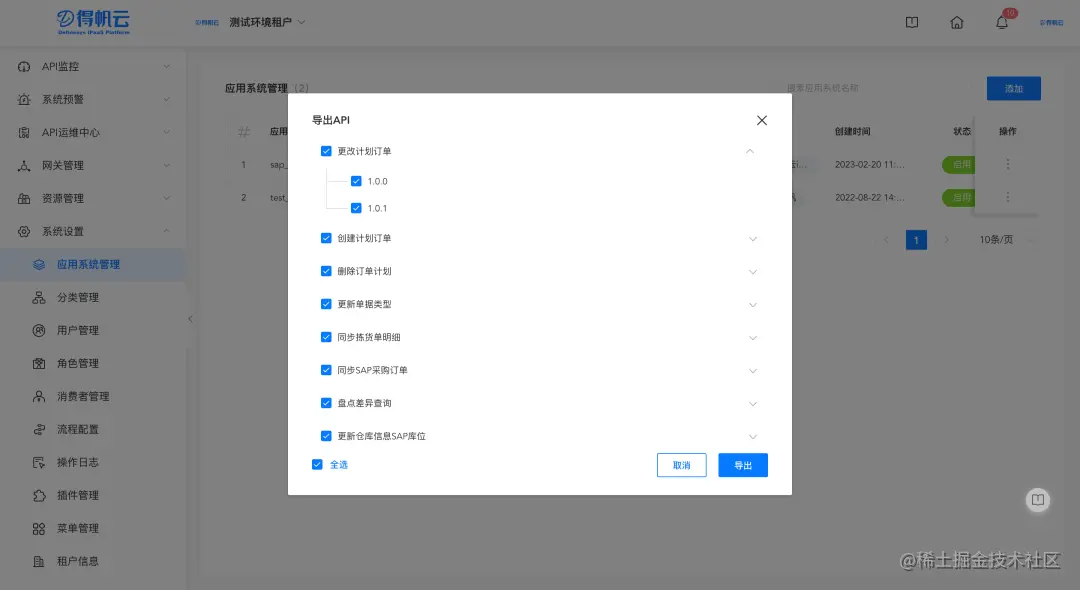Toggle the 全选 select-all checkbox
1080x590 pixels.
point(318,465)
